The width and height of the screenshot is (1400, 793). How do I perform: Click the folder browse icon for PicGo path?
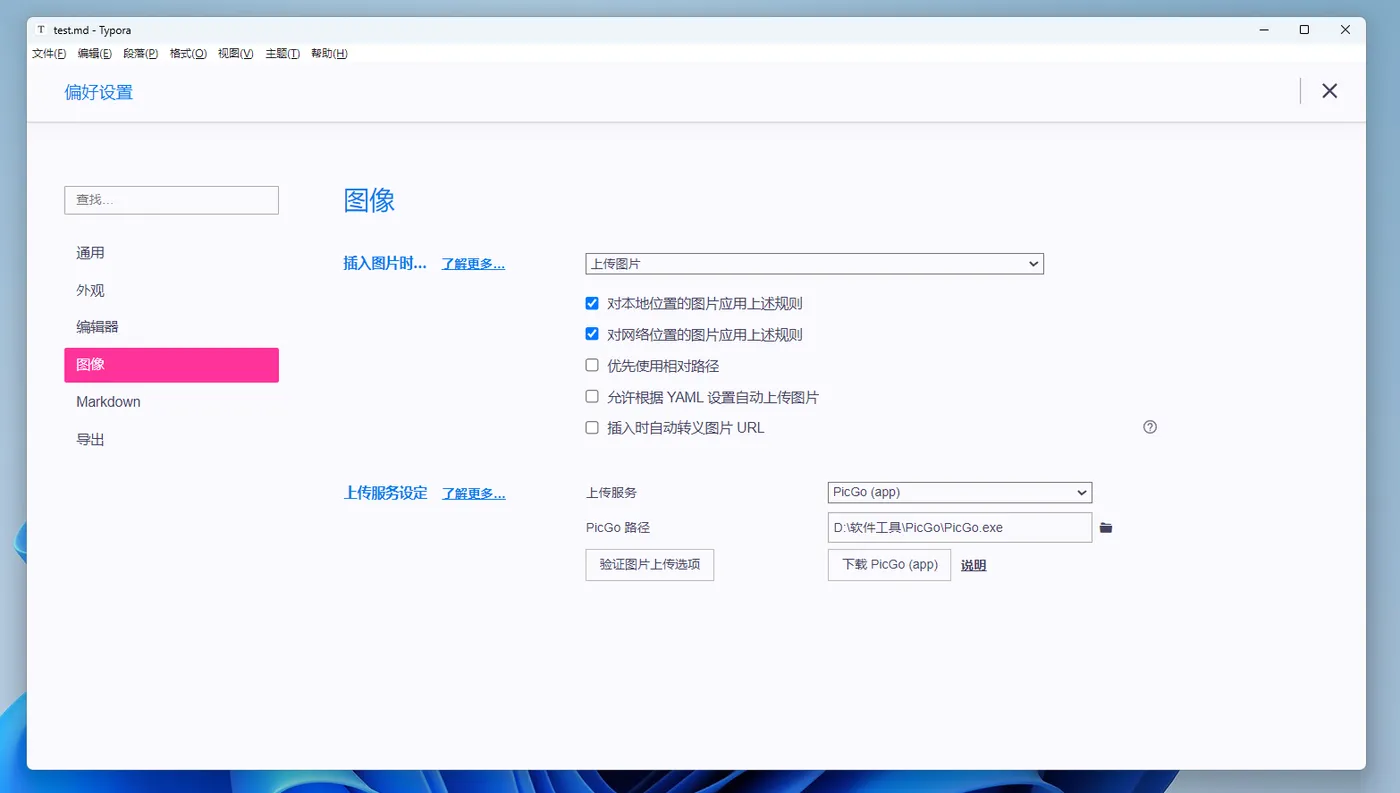coord(1106,528)
